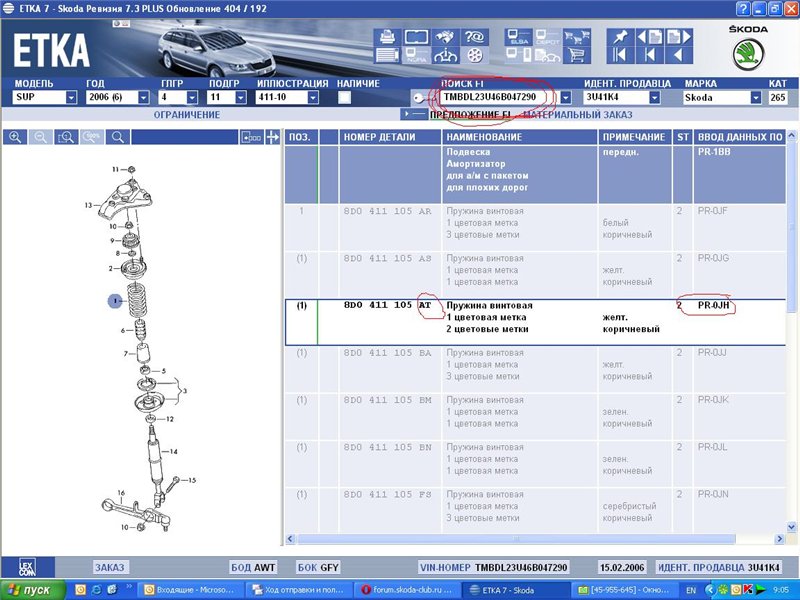Sort by НОМЕР ДЕТАЛИ column header
This screenshot has width=800, height=600.
(x=390, y=137)
